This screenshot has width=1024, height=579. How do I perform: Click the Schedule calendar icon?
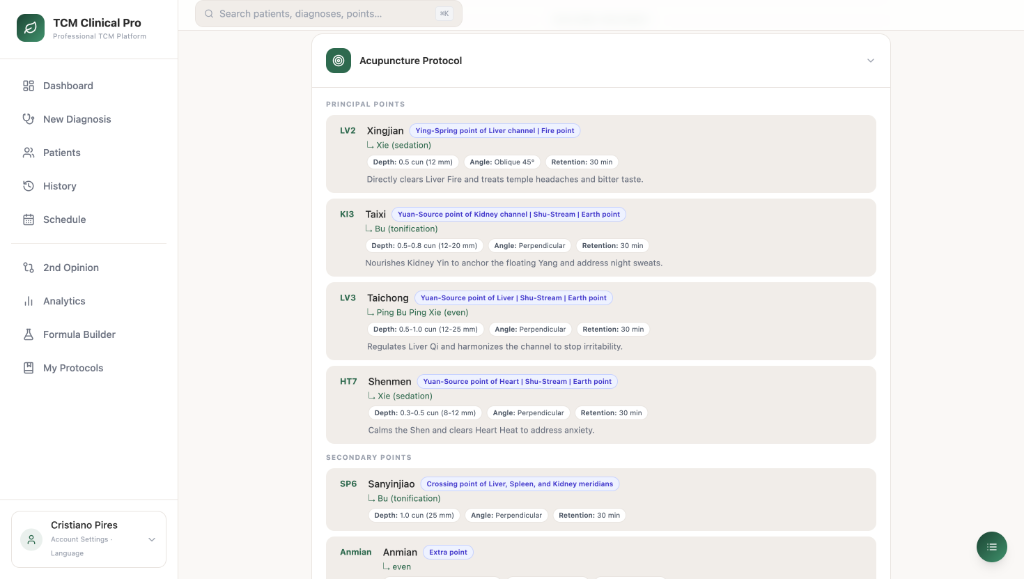coord(28,219)
